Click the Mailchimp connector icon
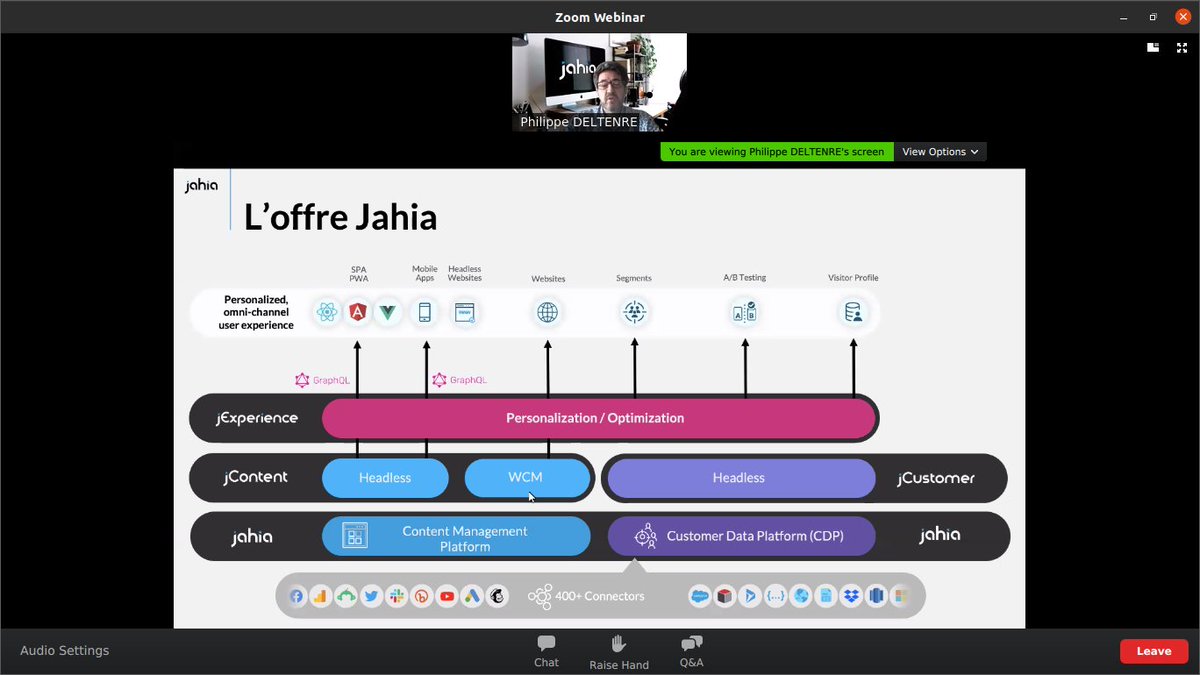Image resolution: width=1200 pixels, height=675 pixels. point(497,597)
